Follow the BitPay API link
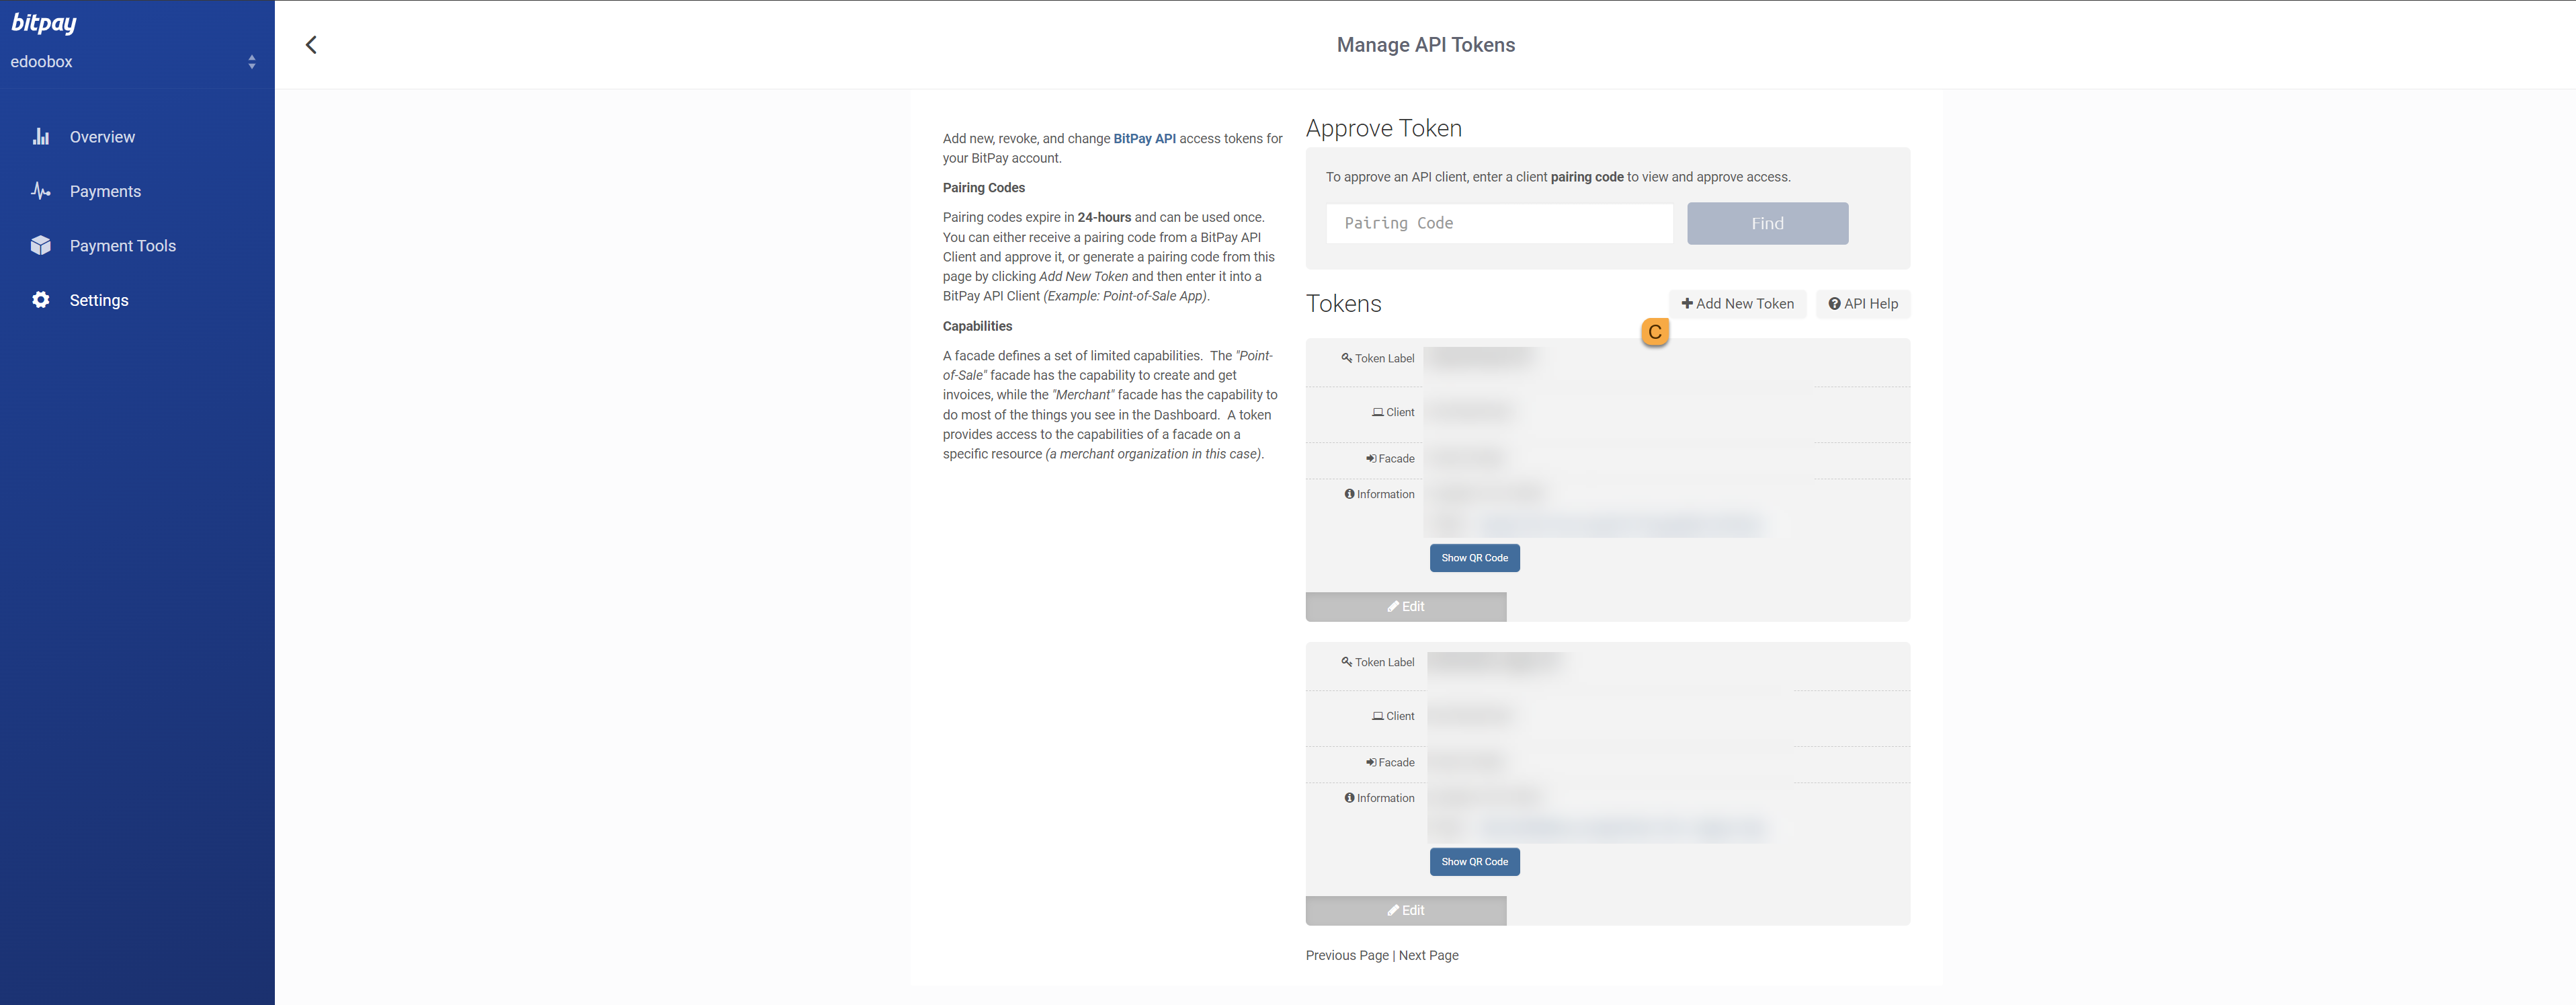The image size is (2576, 1005). tap(1144, 139)
